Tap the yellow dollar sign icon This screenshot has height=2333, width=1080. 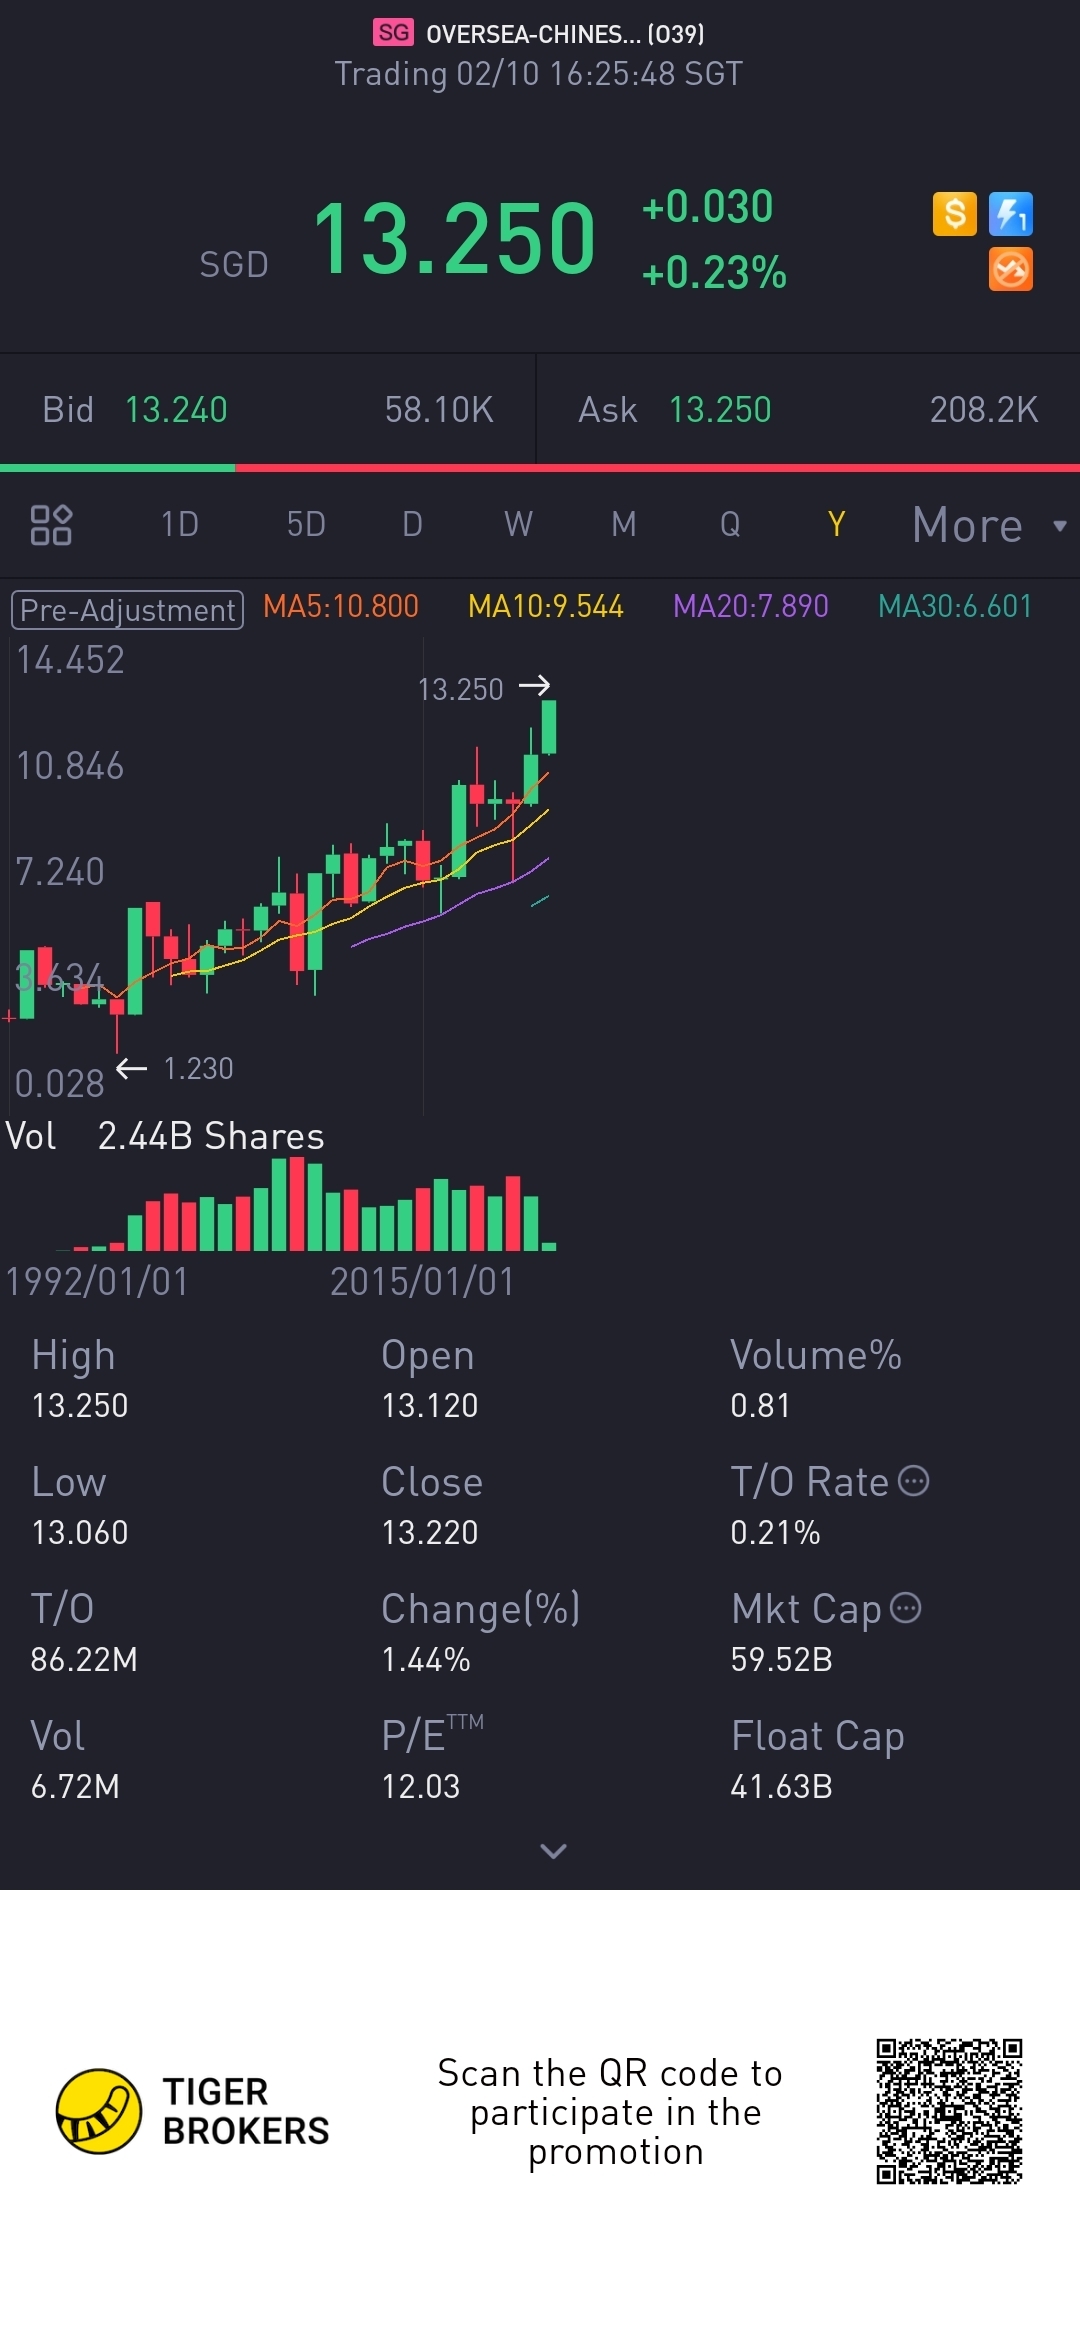[954, 214]
